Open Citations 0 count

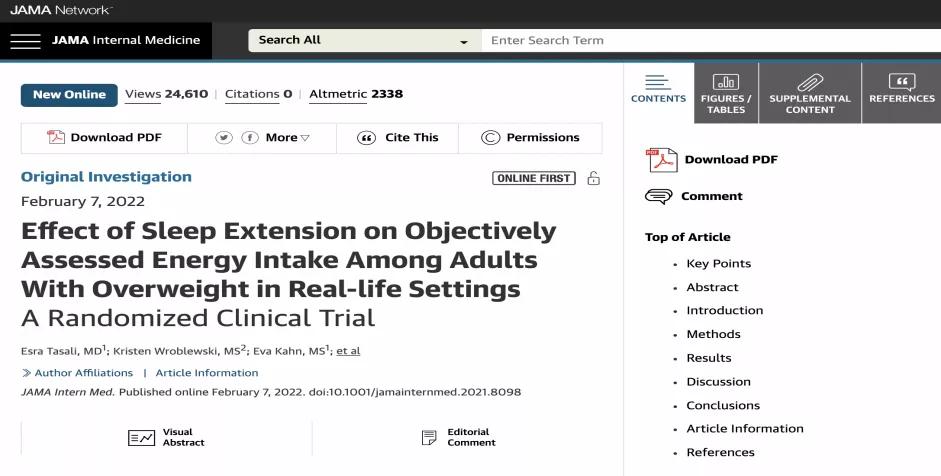tap(259, 94)
